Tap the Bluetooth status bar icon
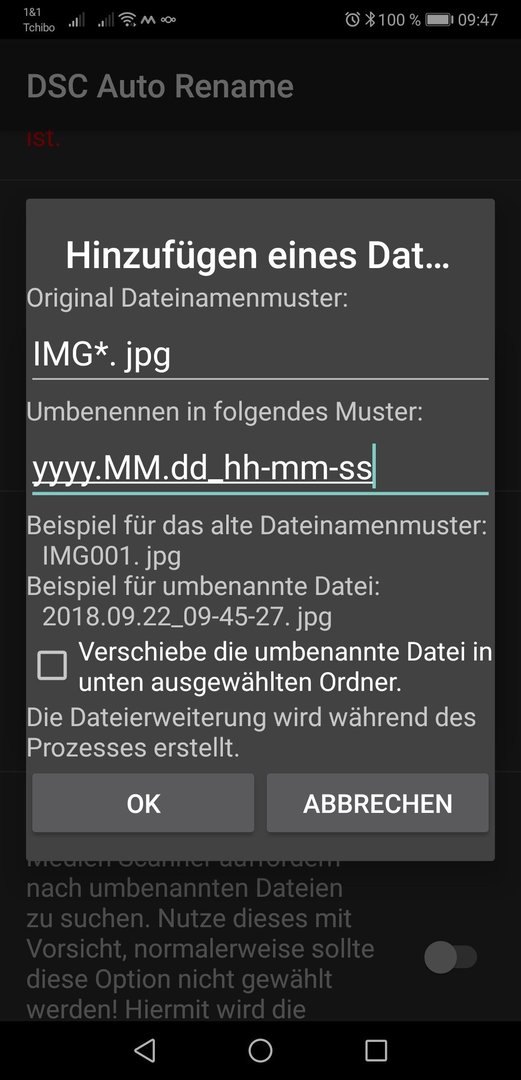This screenshot has height=1080, width=521. click(369, 19)
